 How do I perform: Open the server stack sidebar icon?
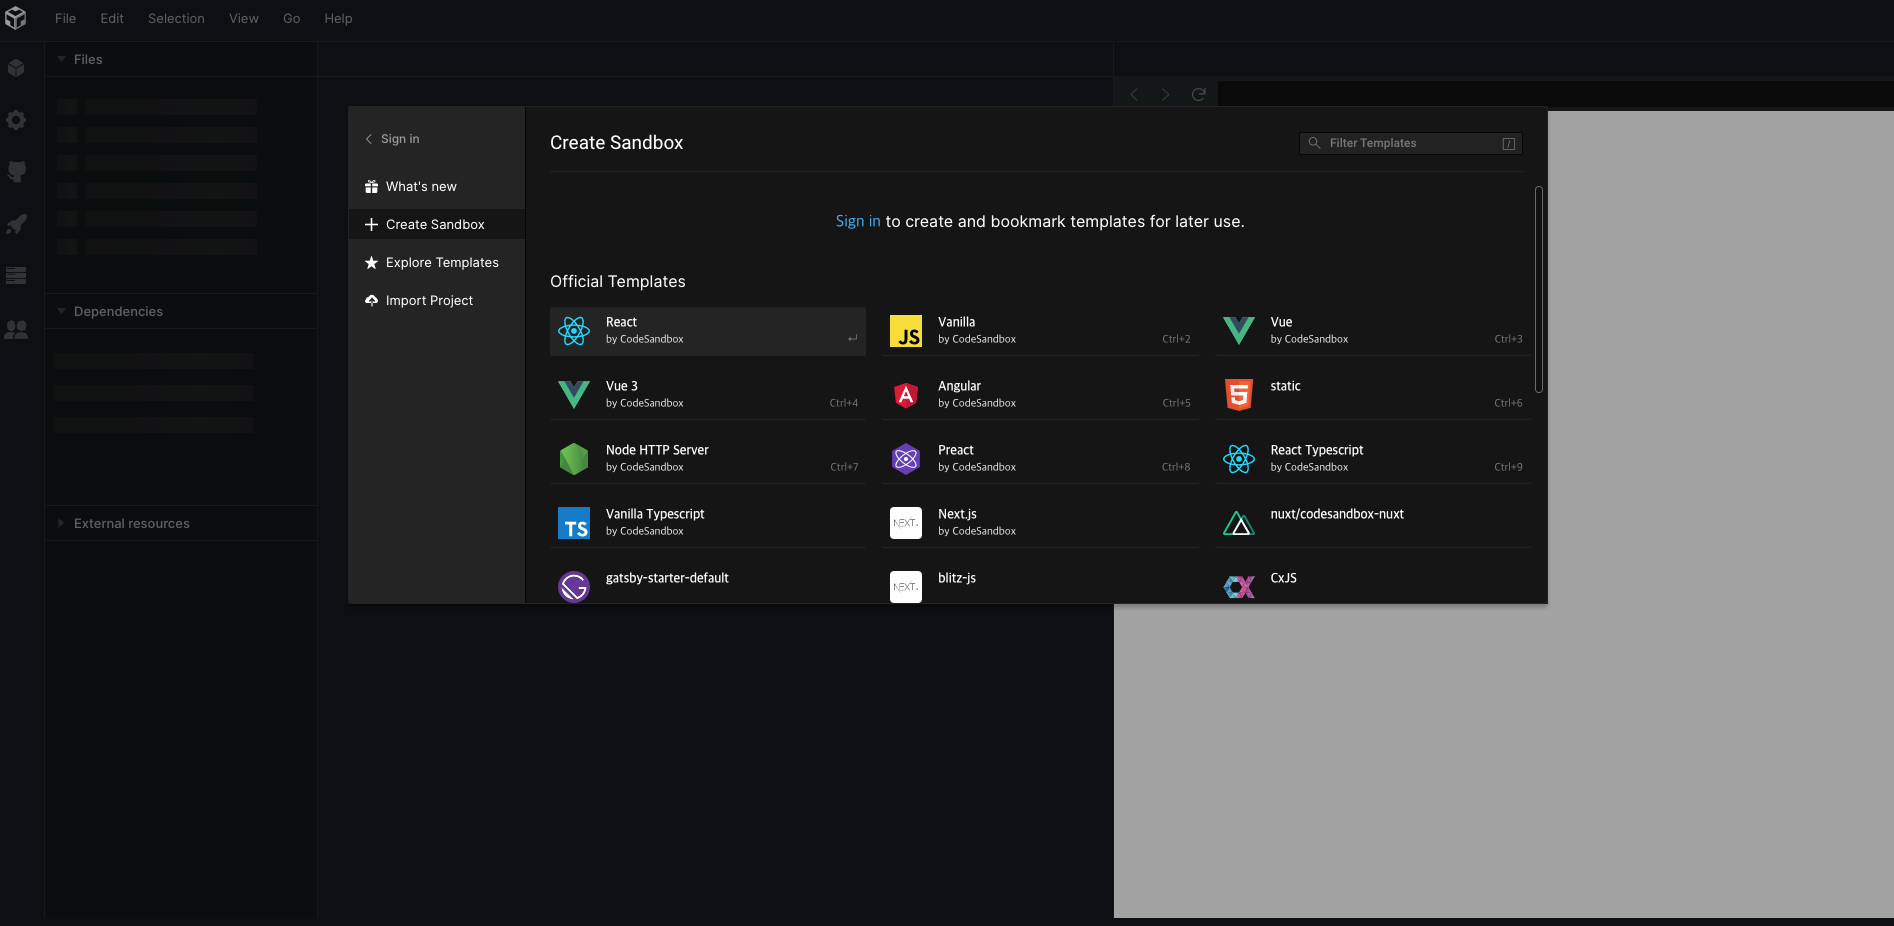click(16, 276)
